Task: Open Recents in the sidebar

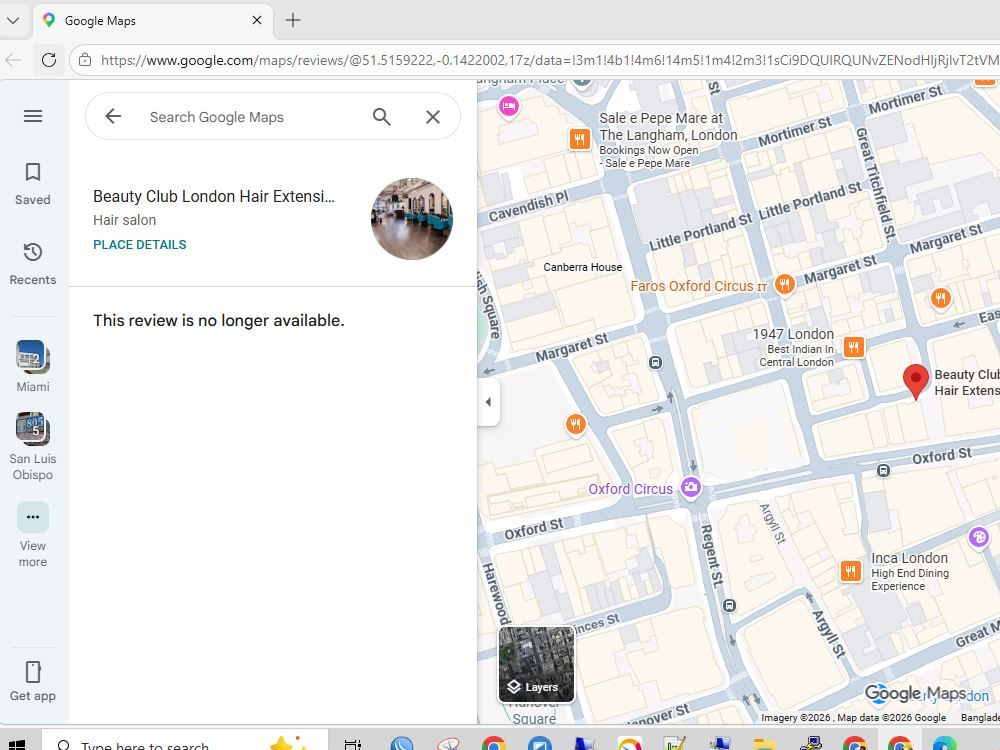Action: (33, 264)
